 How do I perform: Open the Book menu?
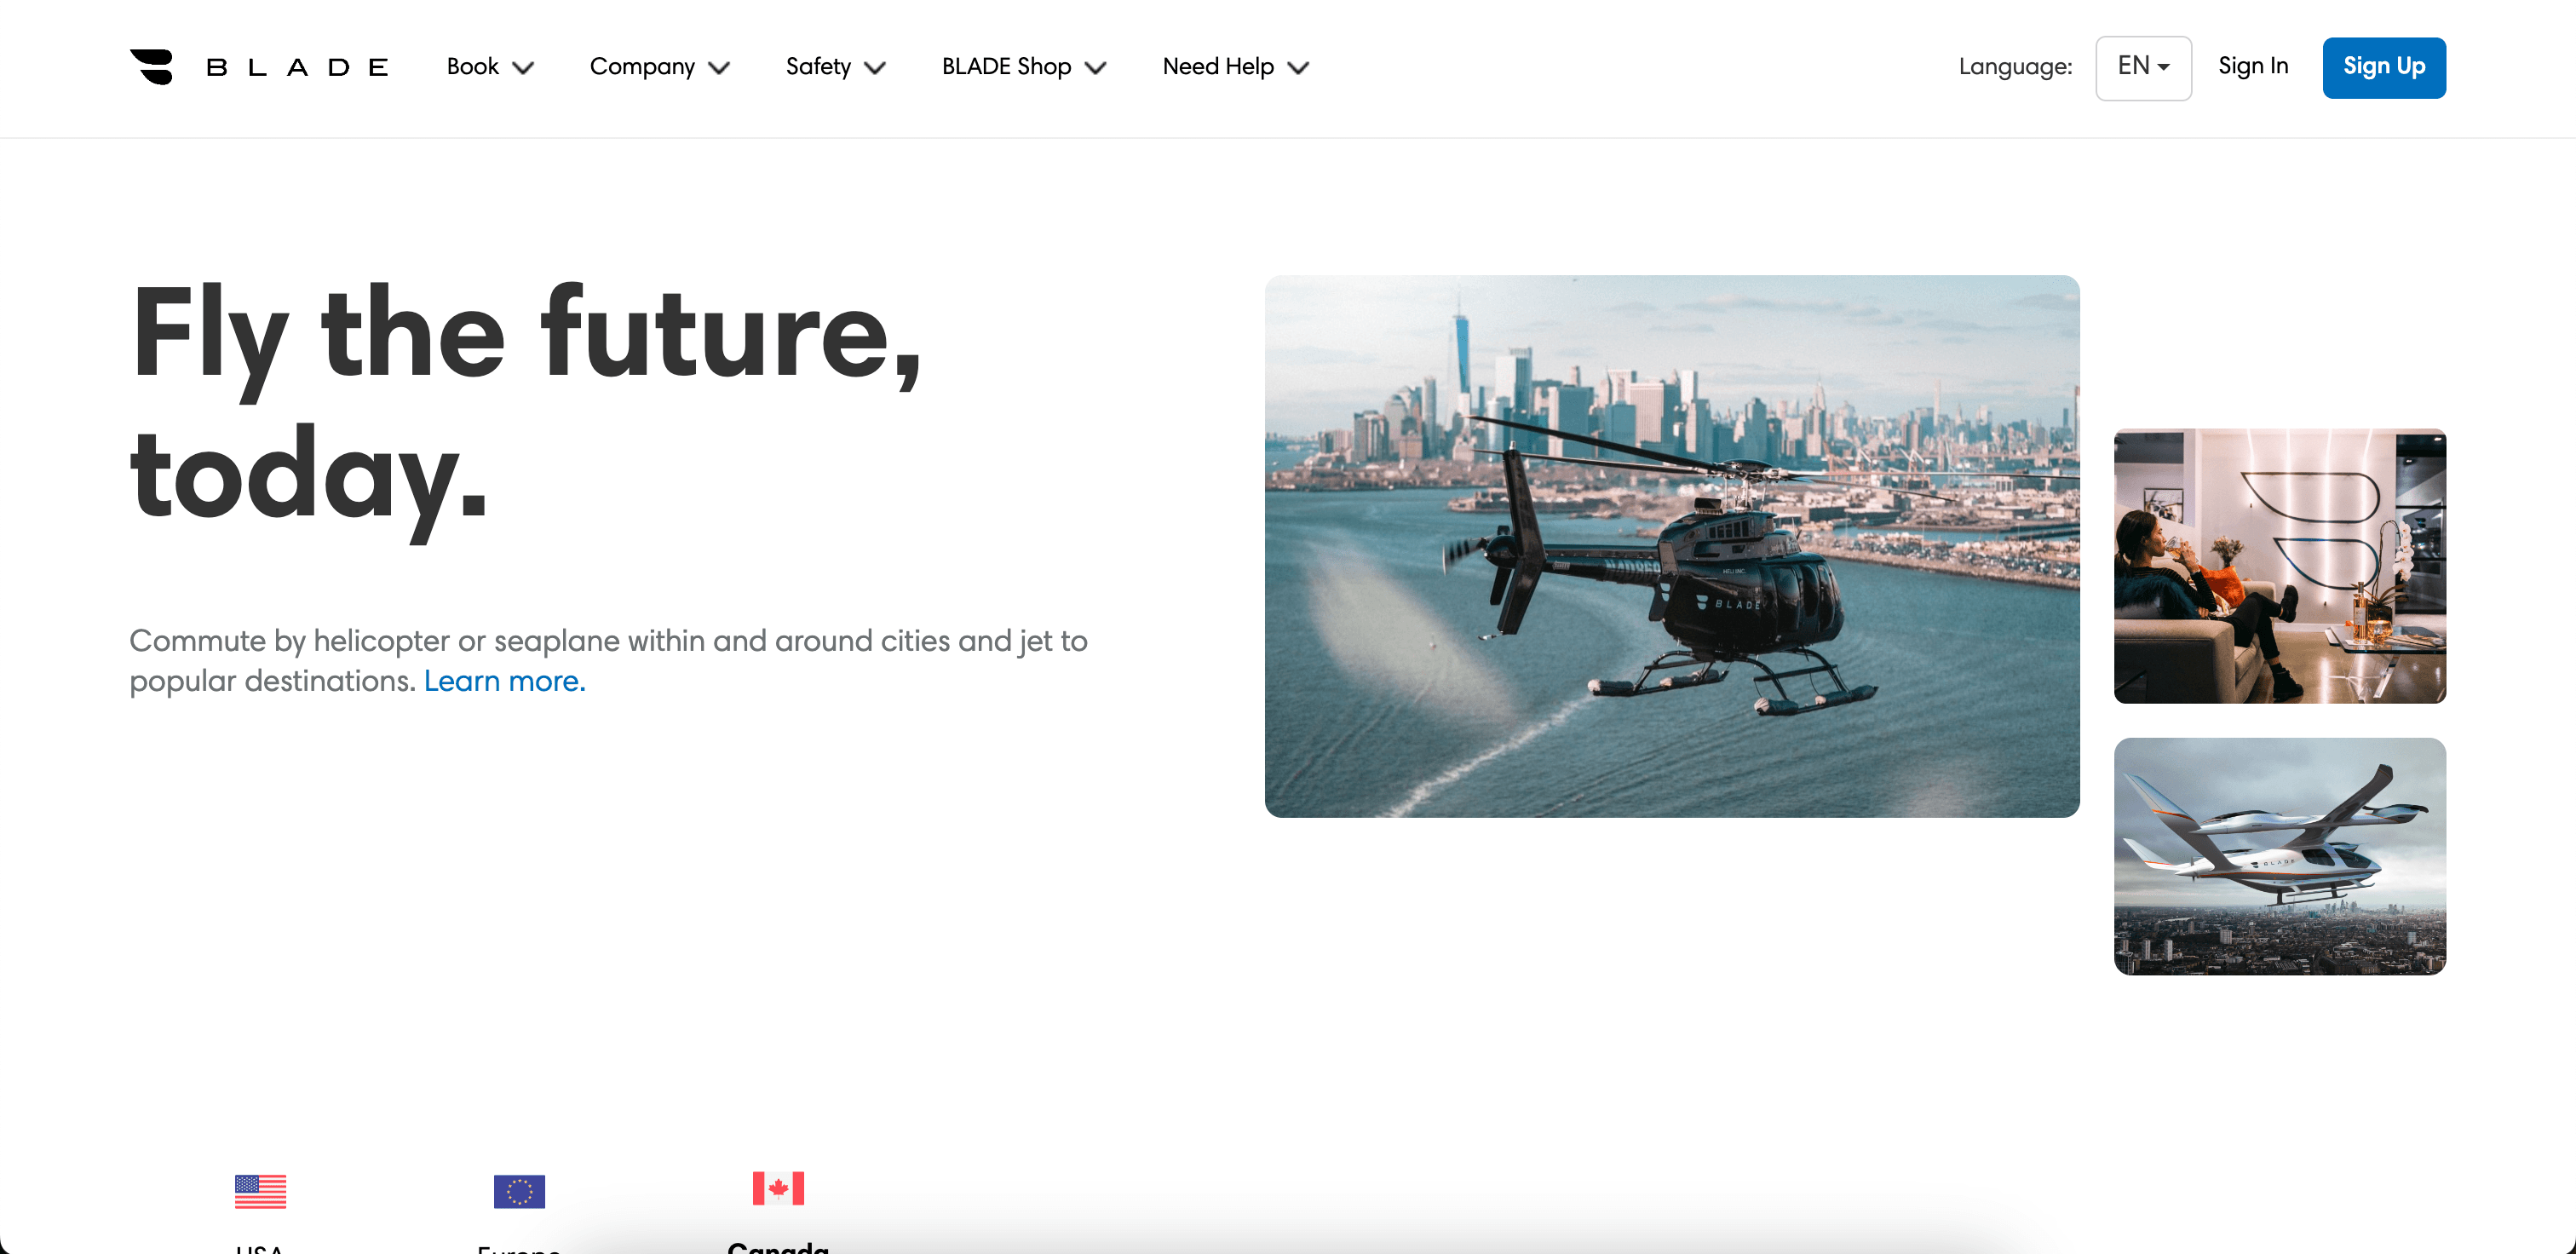490,67
